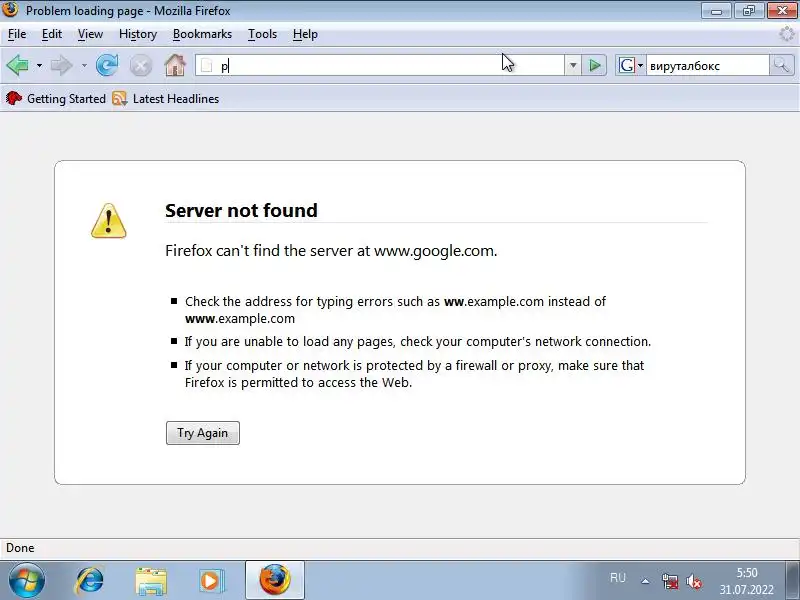This screenshot has width=800, height=600.
Task: Open the Forward button history dropdown
Action: [84, 65]
